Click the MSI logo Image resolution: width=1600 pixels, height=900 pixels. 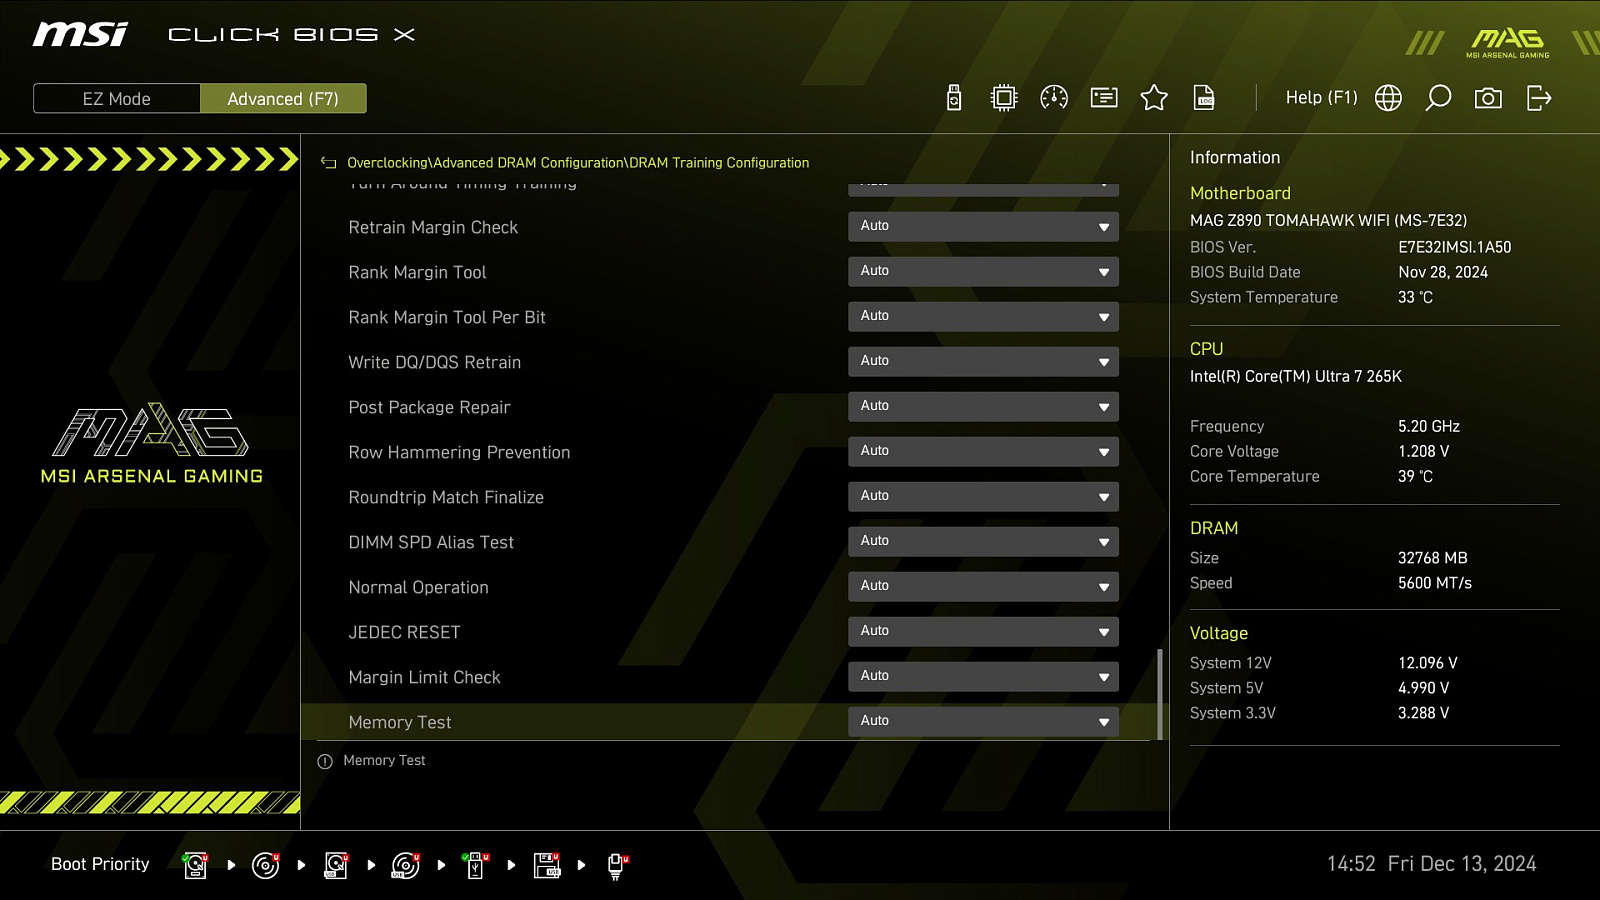(80, 35)
